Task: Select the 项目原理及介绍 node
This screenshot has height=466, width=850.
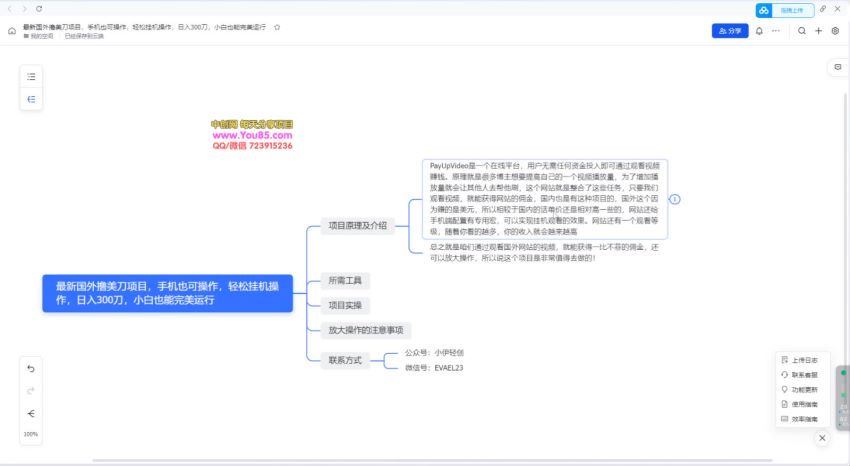Action: 357,226
